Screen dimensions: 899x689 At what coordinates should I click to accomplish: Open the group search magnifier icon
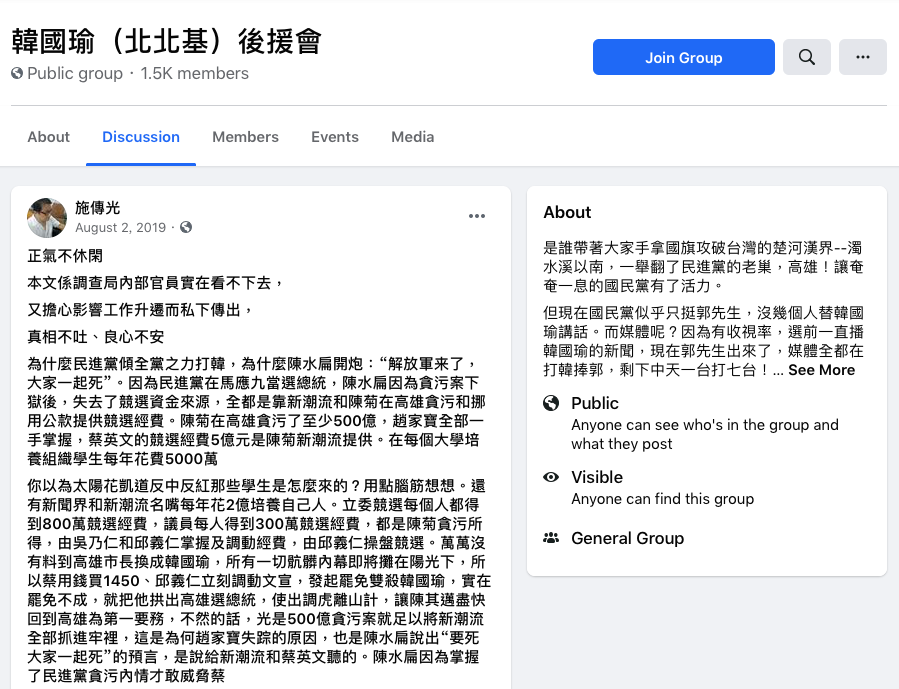[807, 57]
